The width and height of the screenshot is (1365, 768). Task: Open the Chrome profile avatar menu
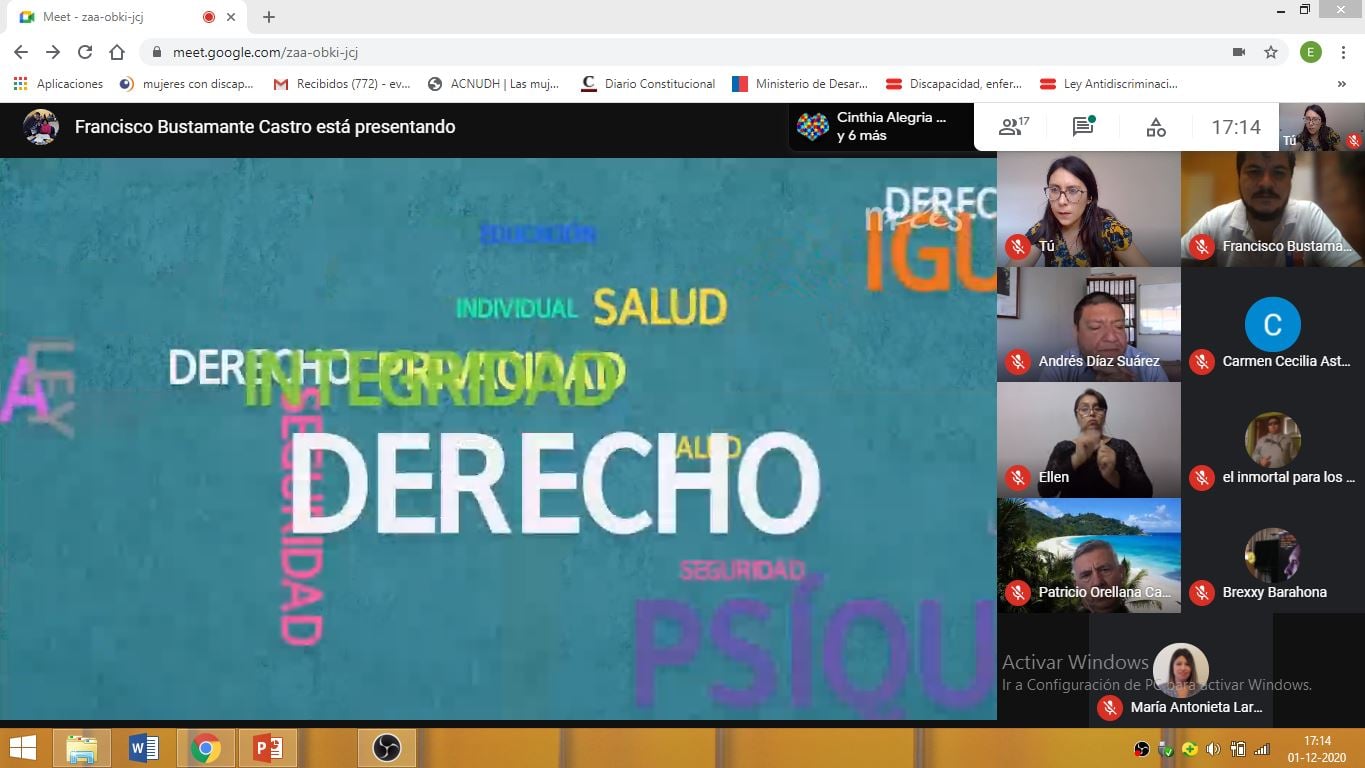click(1310, 52)
